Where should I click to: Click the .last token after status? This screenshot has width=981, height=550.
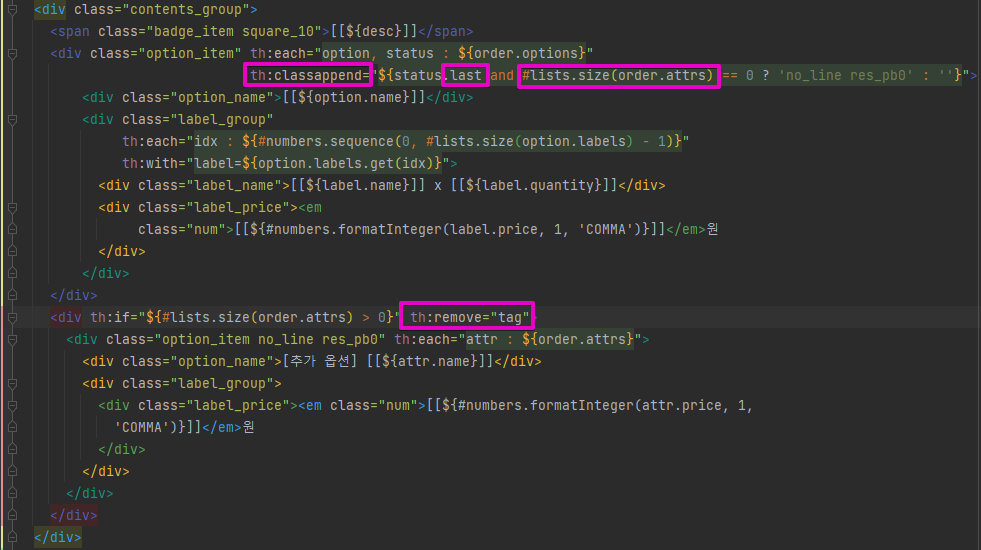pos(465,75)
